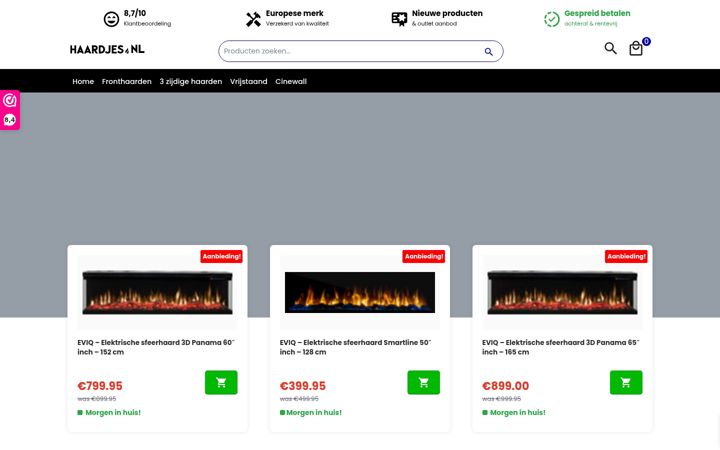Click Nieuwe producten heading
Screen dimensions: 720x450
pos(447,13)
